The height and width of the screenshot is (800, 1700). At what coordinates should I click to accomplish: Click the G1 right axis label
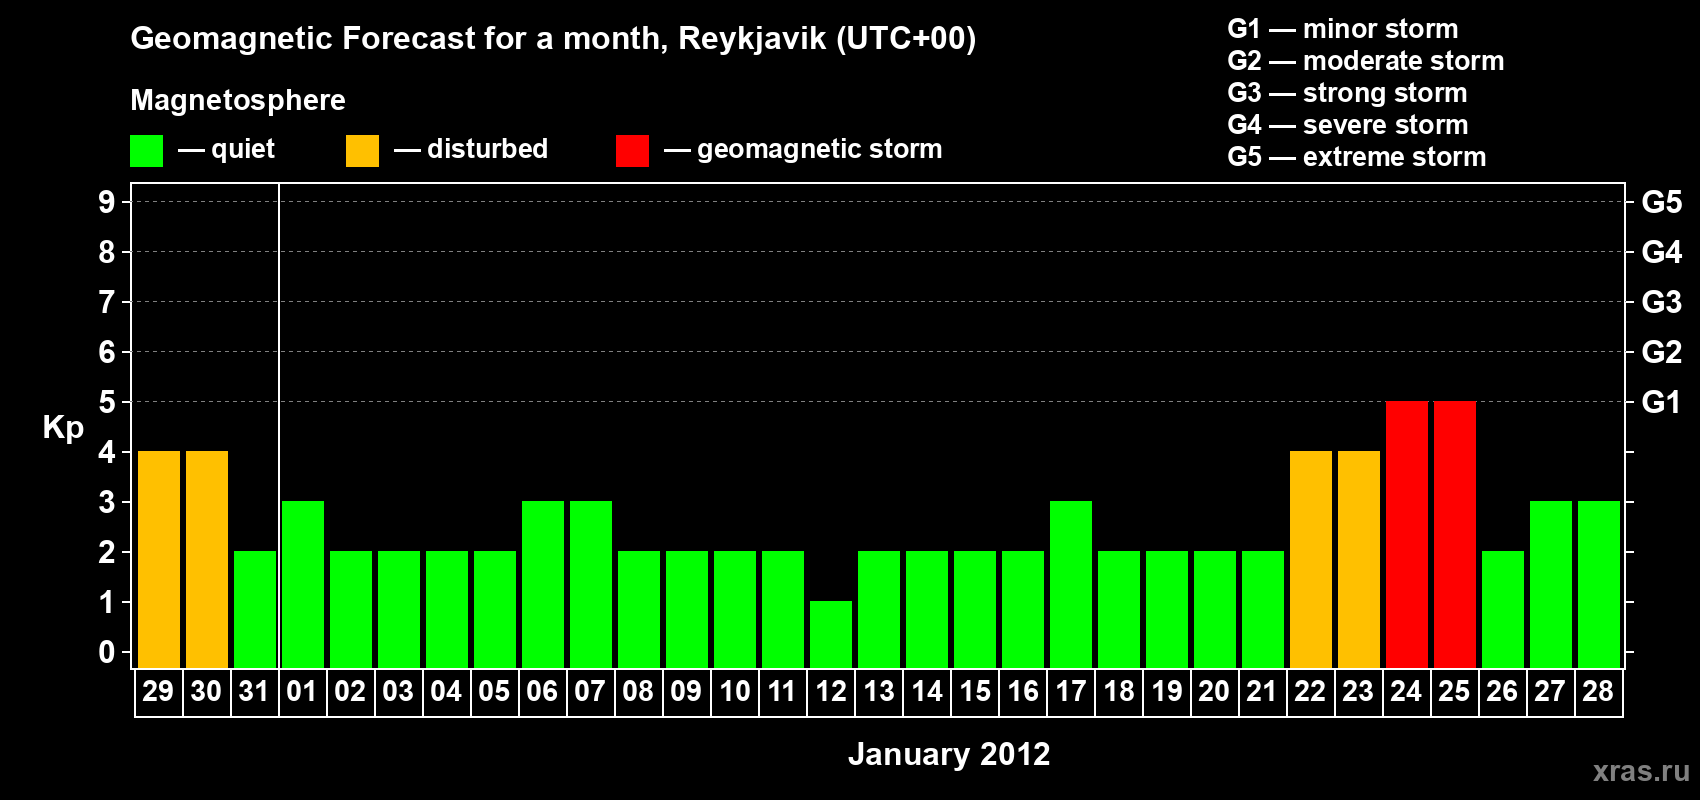(1661, 402)
